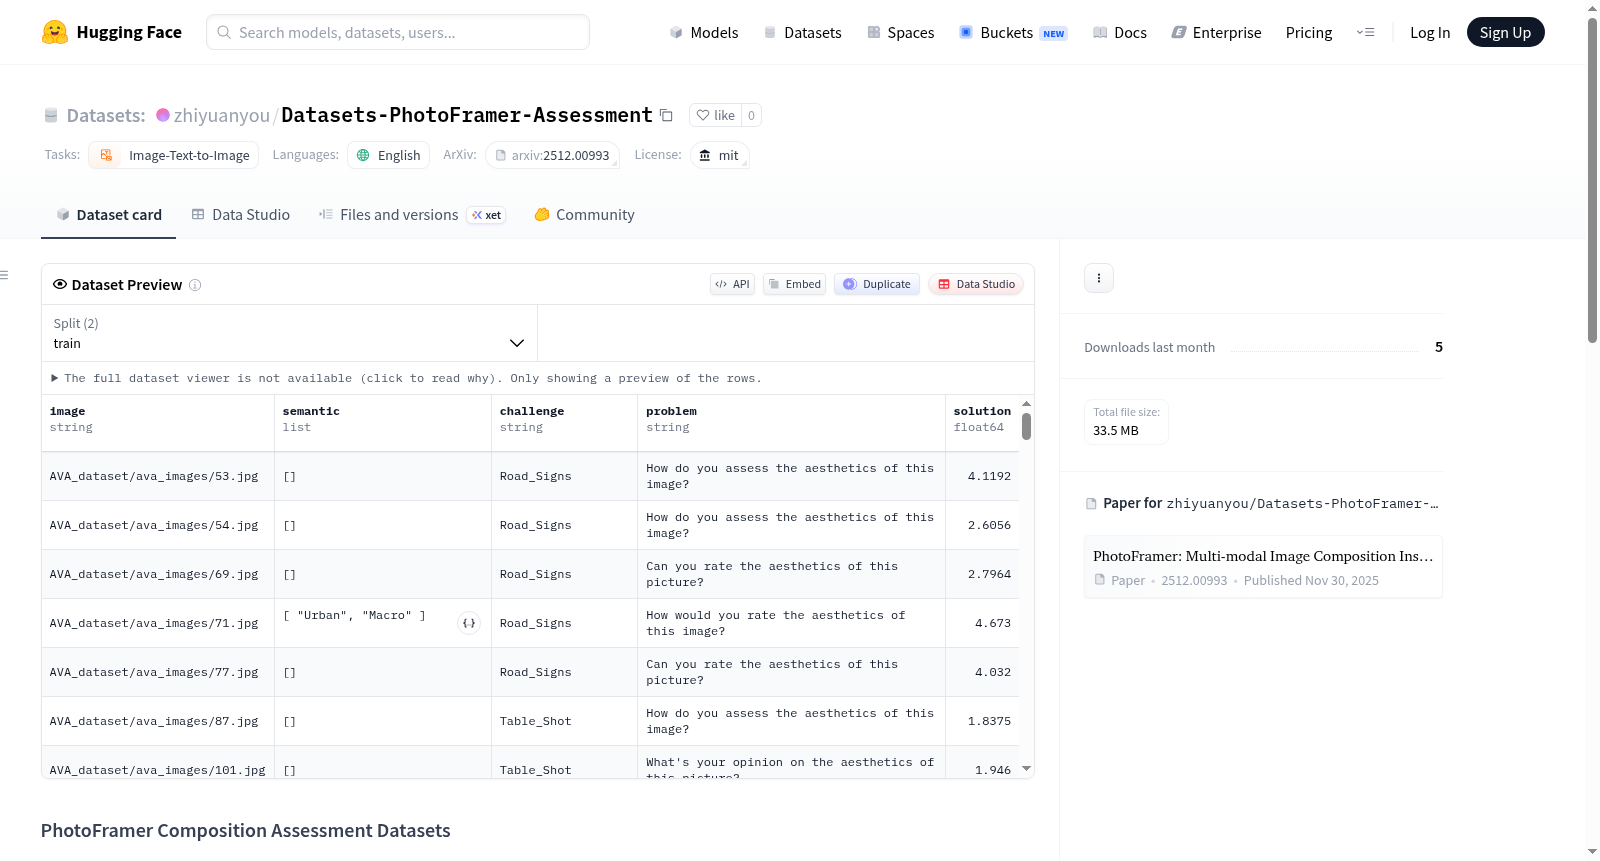1600x861 pixels.
Task: Expand the viewer not available notice
Action: 406,378
